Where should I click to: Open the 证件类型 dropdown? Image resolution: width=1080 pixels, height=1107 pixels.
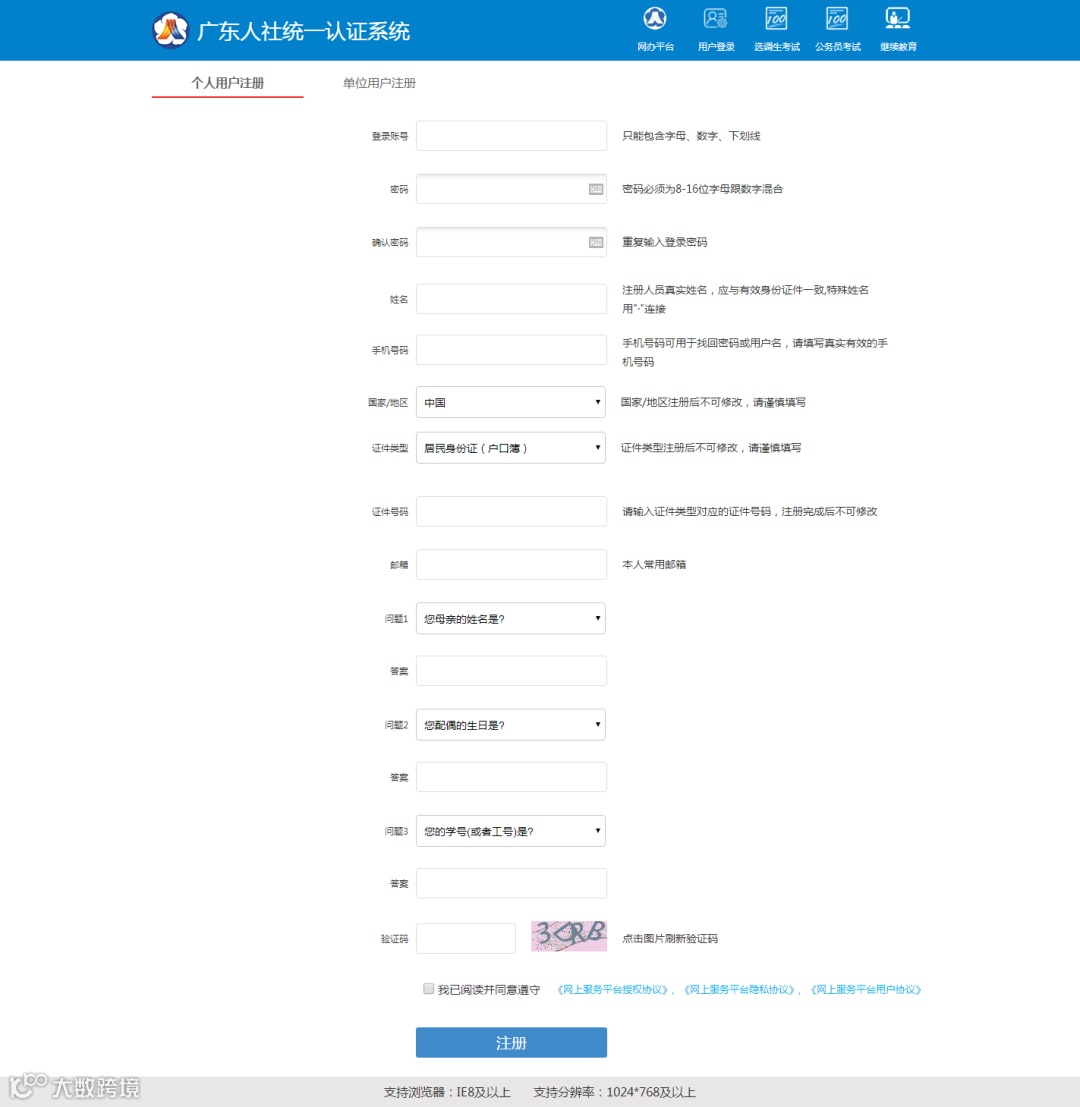511,448
